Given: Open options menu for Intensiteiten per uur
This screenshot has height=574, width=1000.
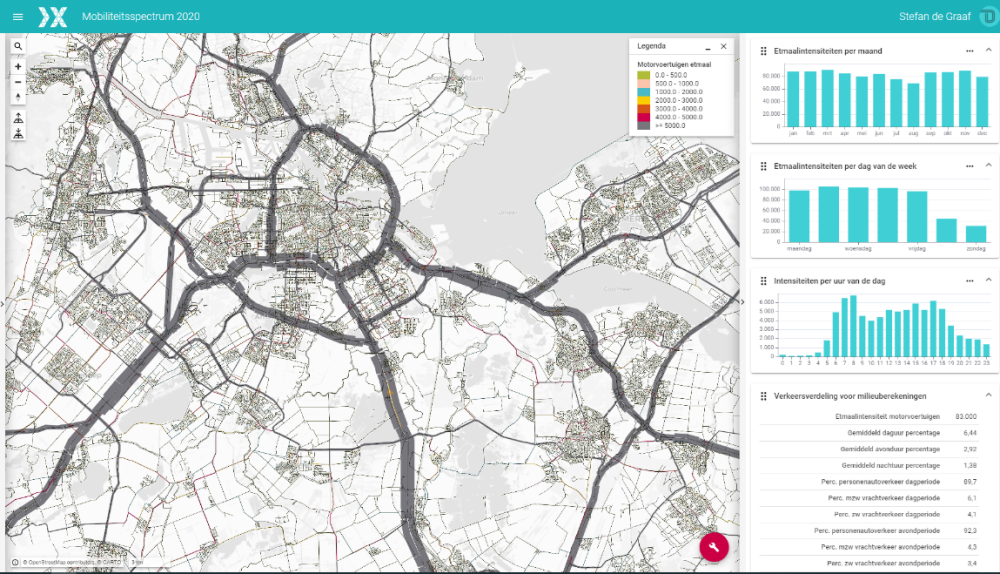Looking at the screenshot, I should pos(969,281).
